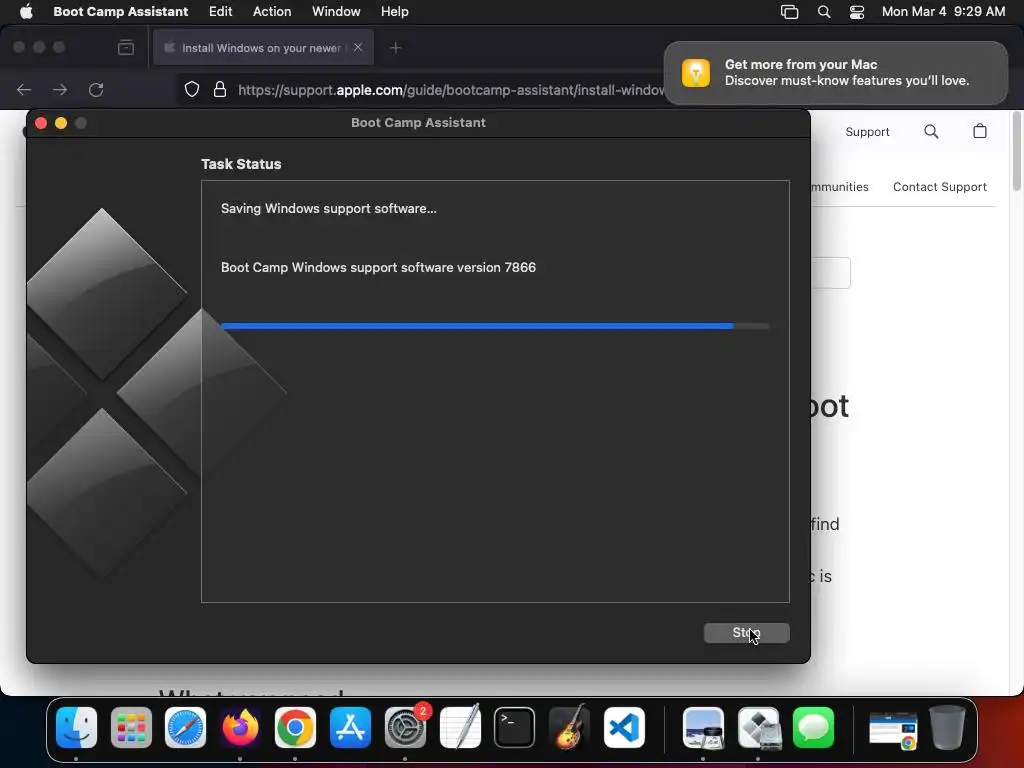Open Finder from the Dock
This screenshot has width=1024, height=768.
pyautogui.click(x=76, y=728)
